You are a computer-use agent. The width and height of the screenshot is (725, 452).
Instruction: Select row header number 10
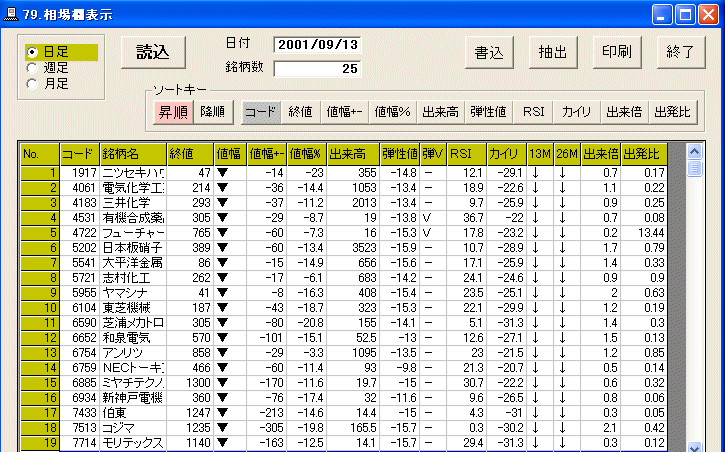click(x=40, y=308)
